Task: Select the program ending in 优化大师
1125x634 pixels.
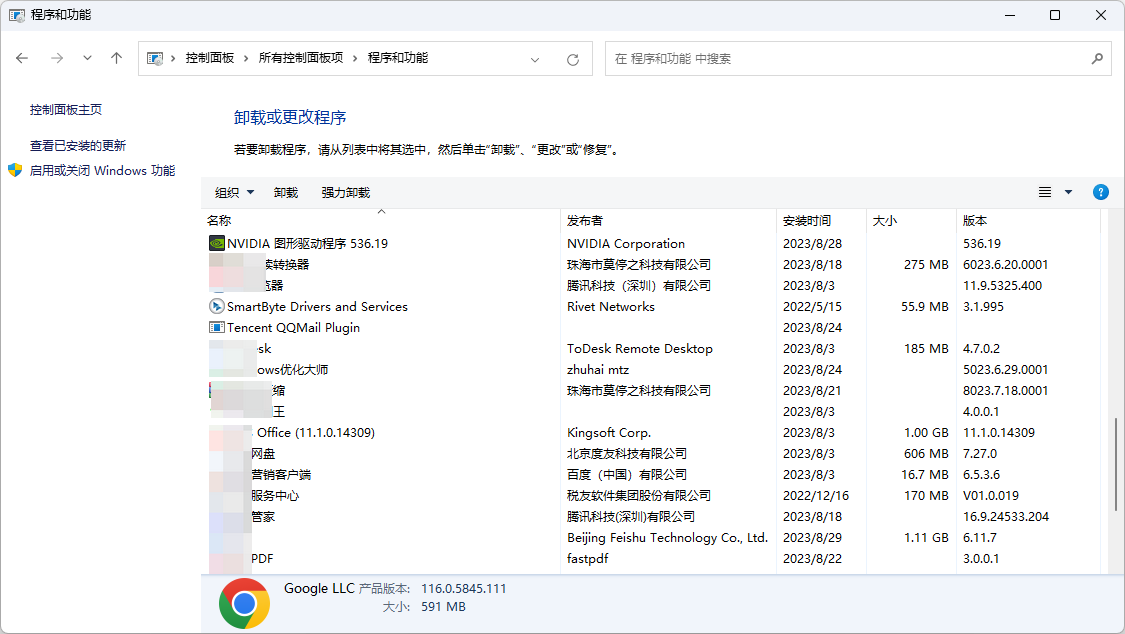Action: point(293,370)
